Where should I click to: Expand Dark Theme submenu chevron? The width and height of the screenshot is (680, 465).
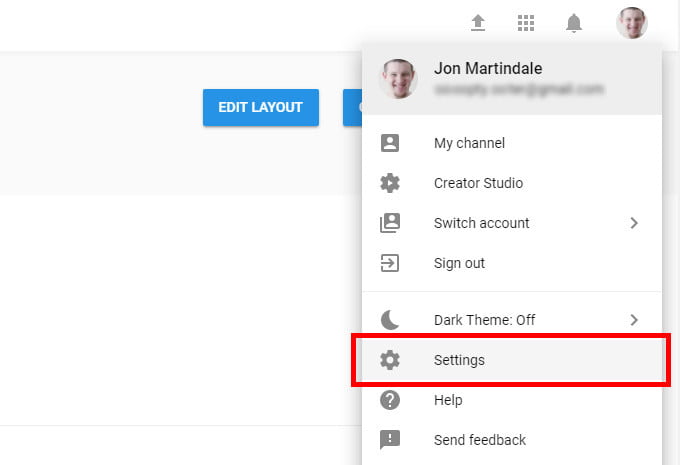click(634, 320)
